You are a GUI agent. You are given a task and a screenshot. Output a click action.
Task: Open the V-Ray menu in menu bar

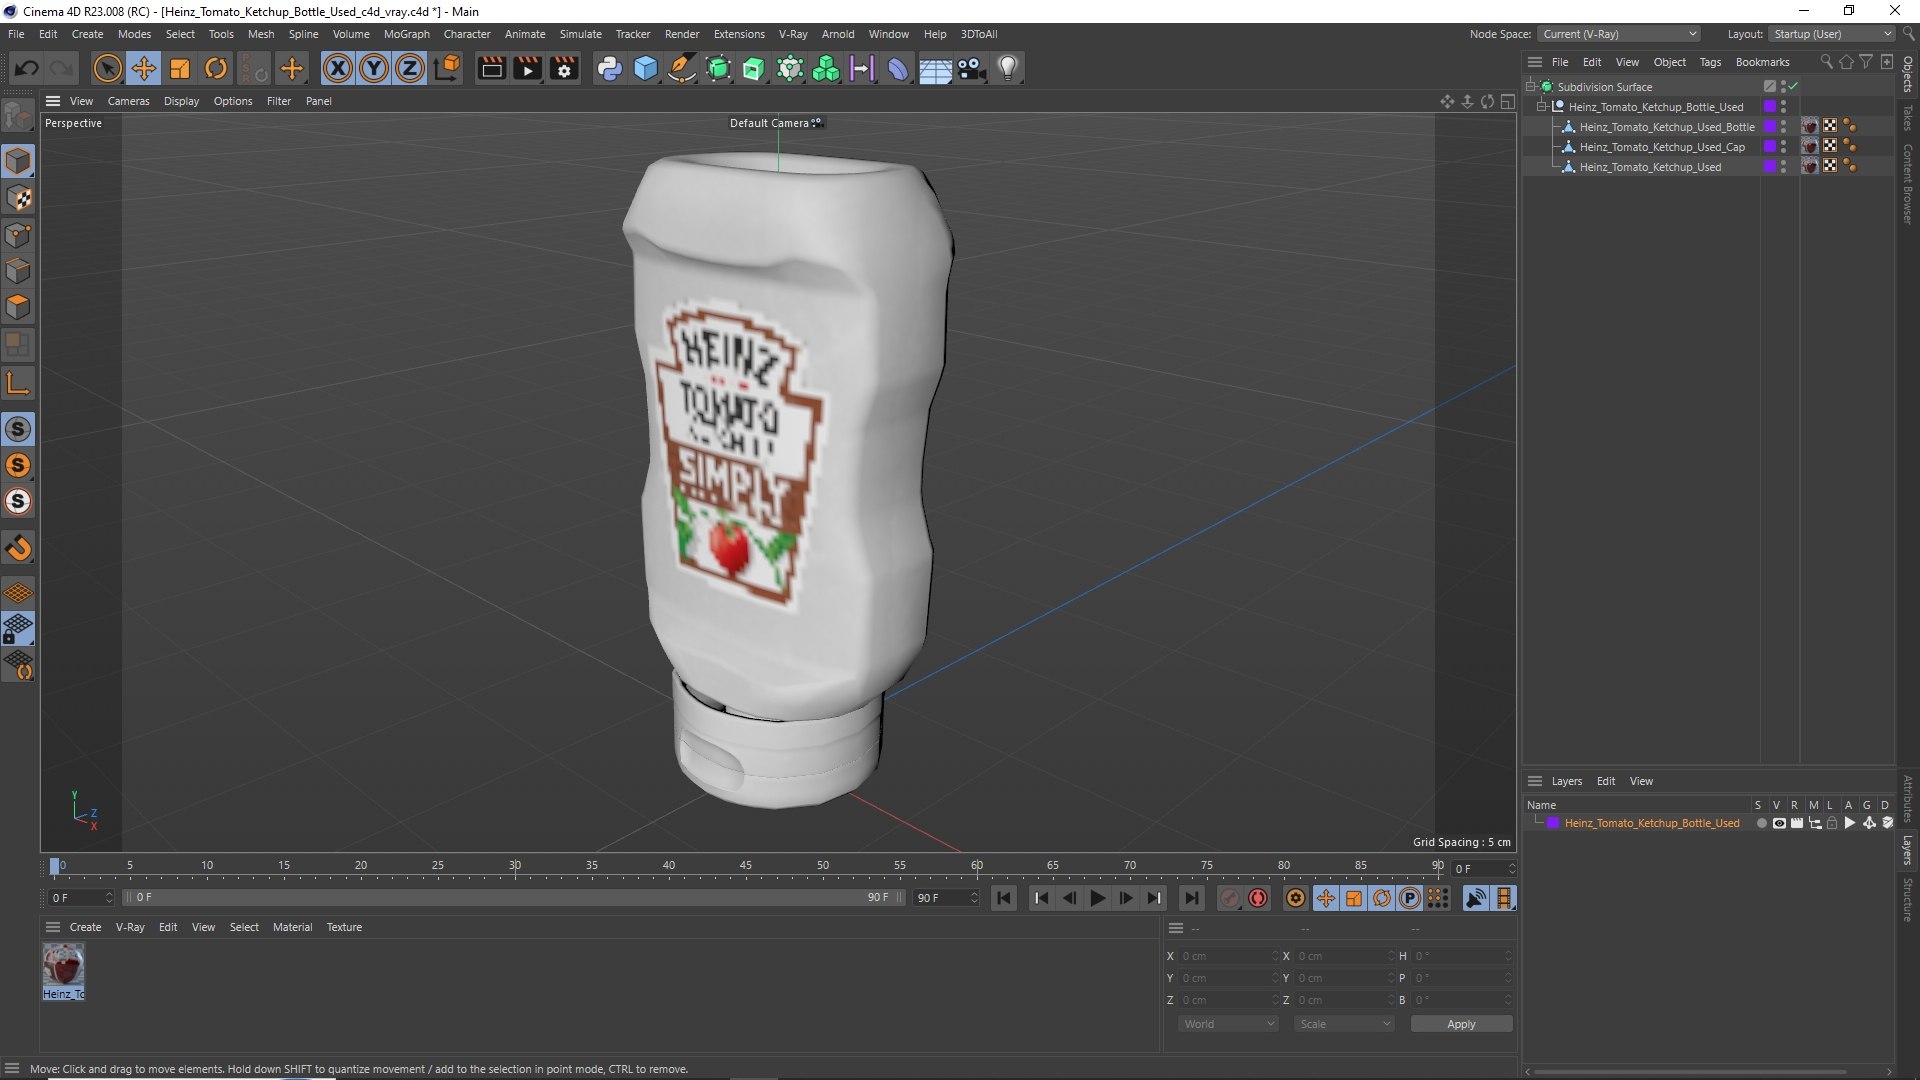click(x=793, y=34)
